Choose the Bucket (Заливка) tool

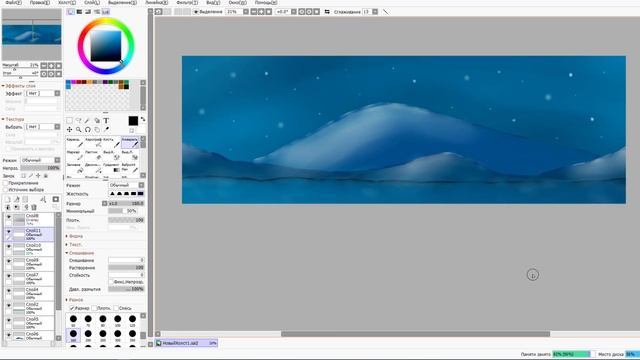click(x=75, y=167)
